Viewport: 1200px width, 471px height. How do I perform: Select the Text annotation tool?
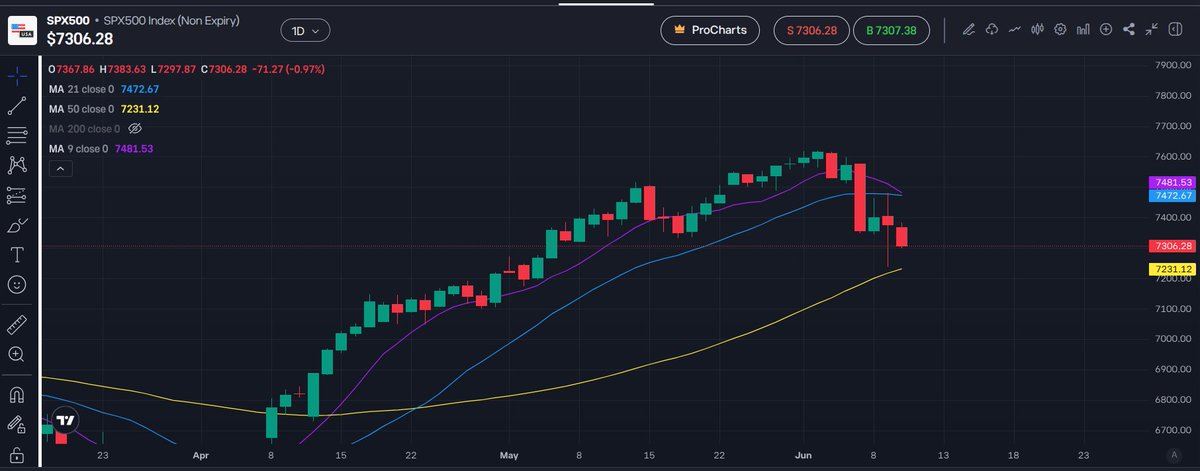17,254
